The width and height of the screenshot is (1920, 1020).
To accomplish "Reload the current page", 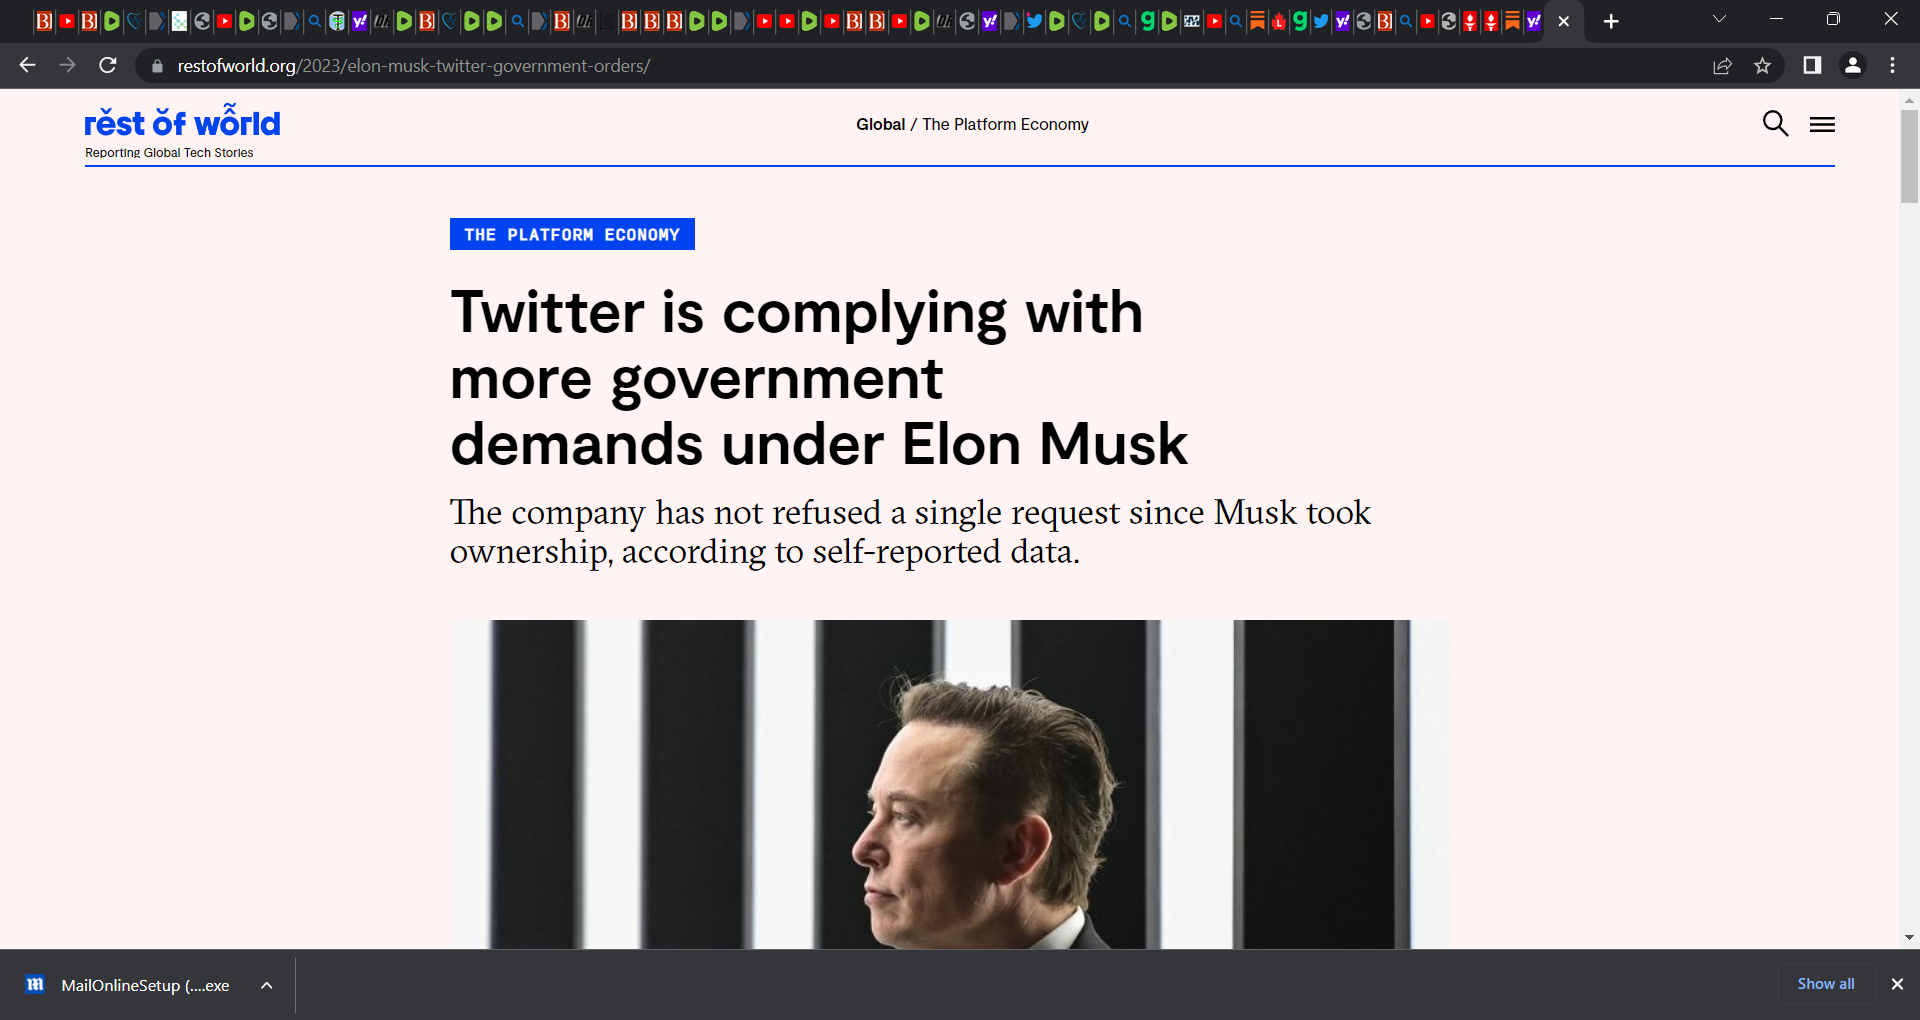I will 108,66.
